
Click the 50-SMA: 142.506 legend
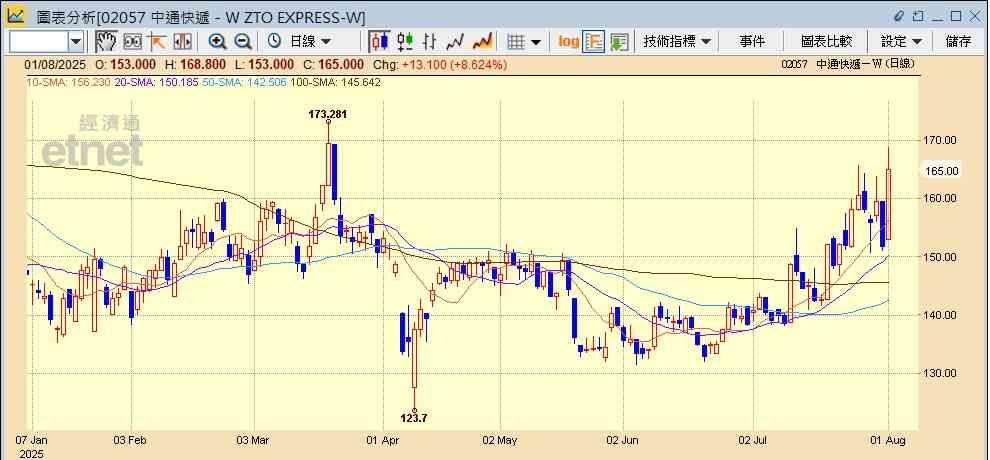coord(245,82)
